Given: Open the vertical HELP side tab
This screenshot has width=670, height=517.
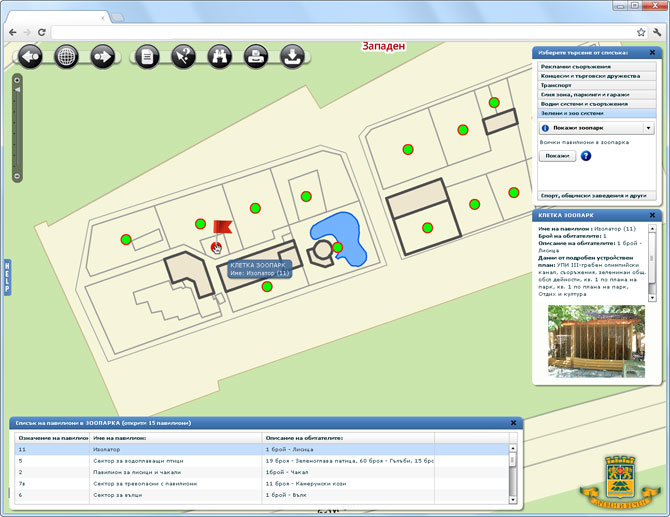Looking at the screenshot, I should [x=7, y=277].
